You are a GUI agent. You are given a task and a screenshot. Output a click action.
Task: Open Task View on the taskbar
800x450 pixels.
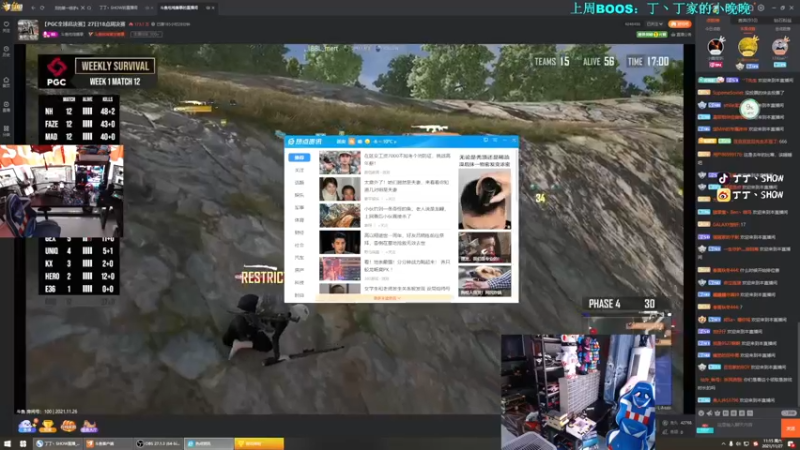click(23, 444)
